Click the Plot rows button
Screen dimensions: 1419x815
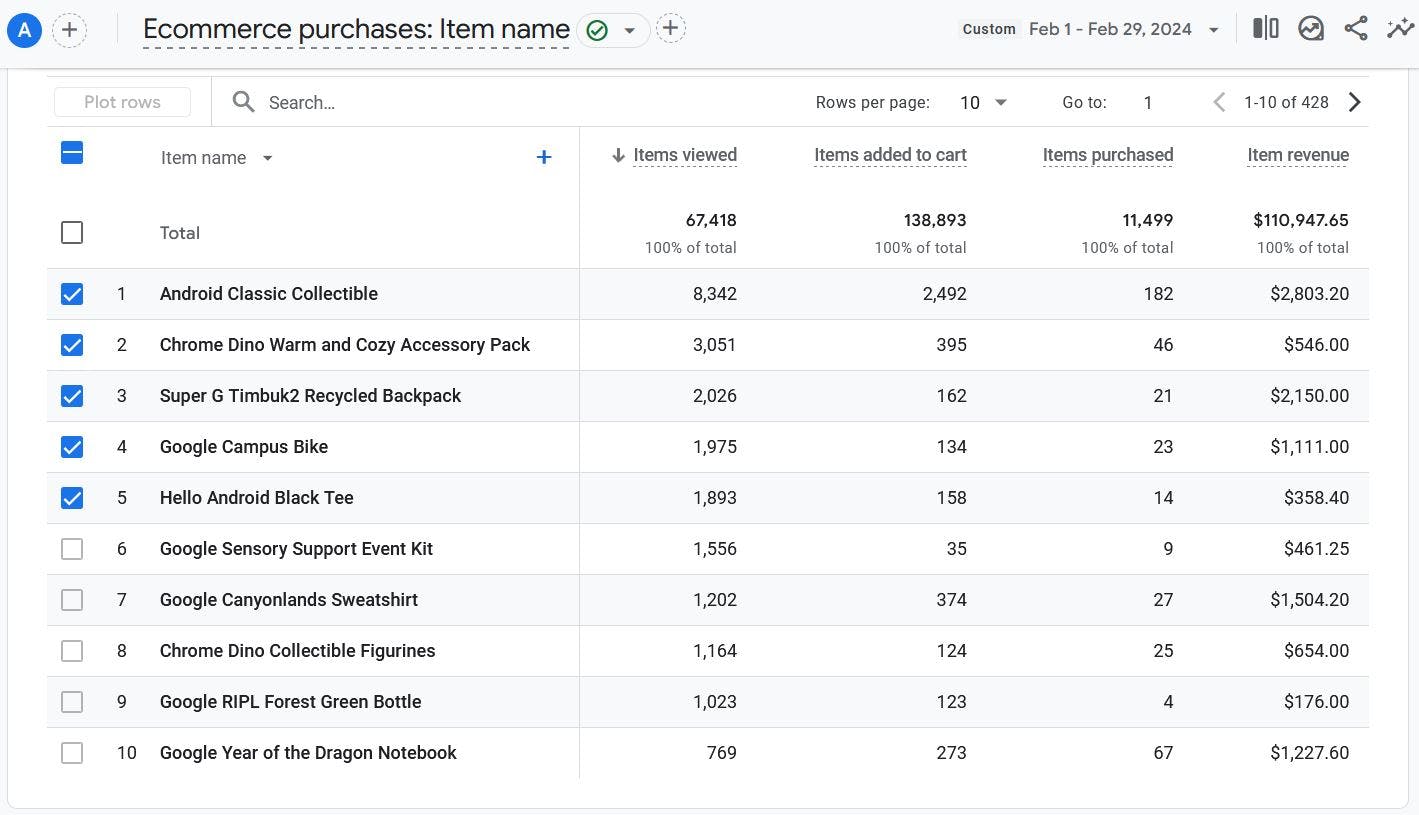(122, 102)
